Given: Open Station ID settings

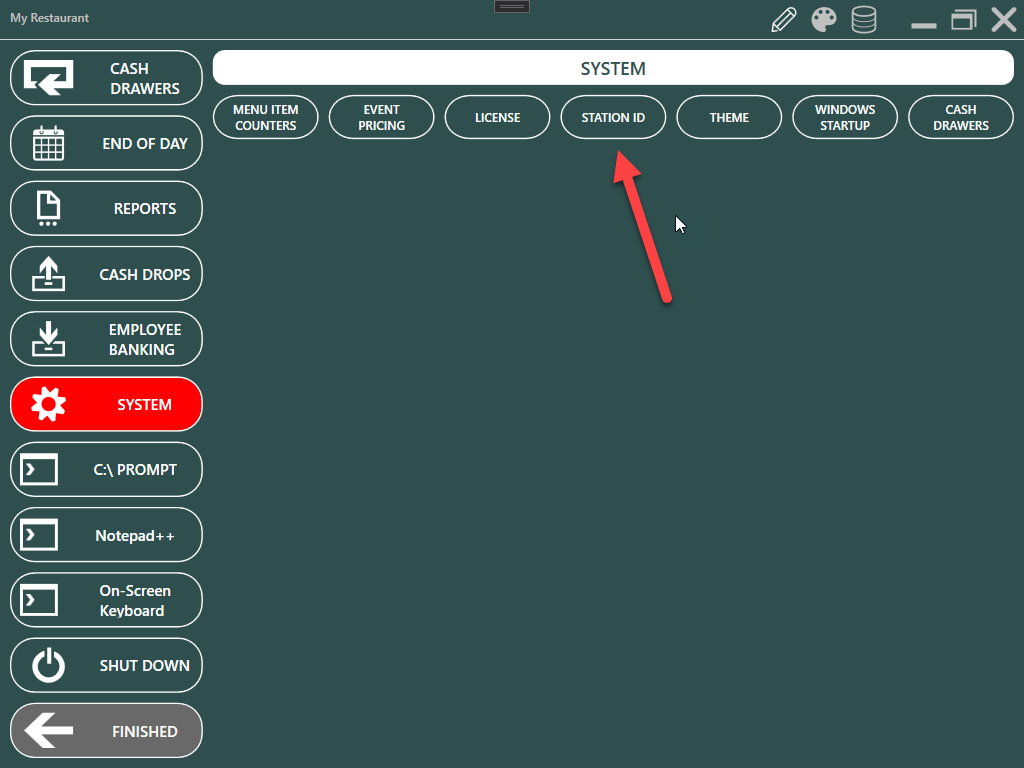Looking at the screenshot, I should click(x=613, y=118).
